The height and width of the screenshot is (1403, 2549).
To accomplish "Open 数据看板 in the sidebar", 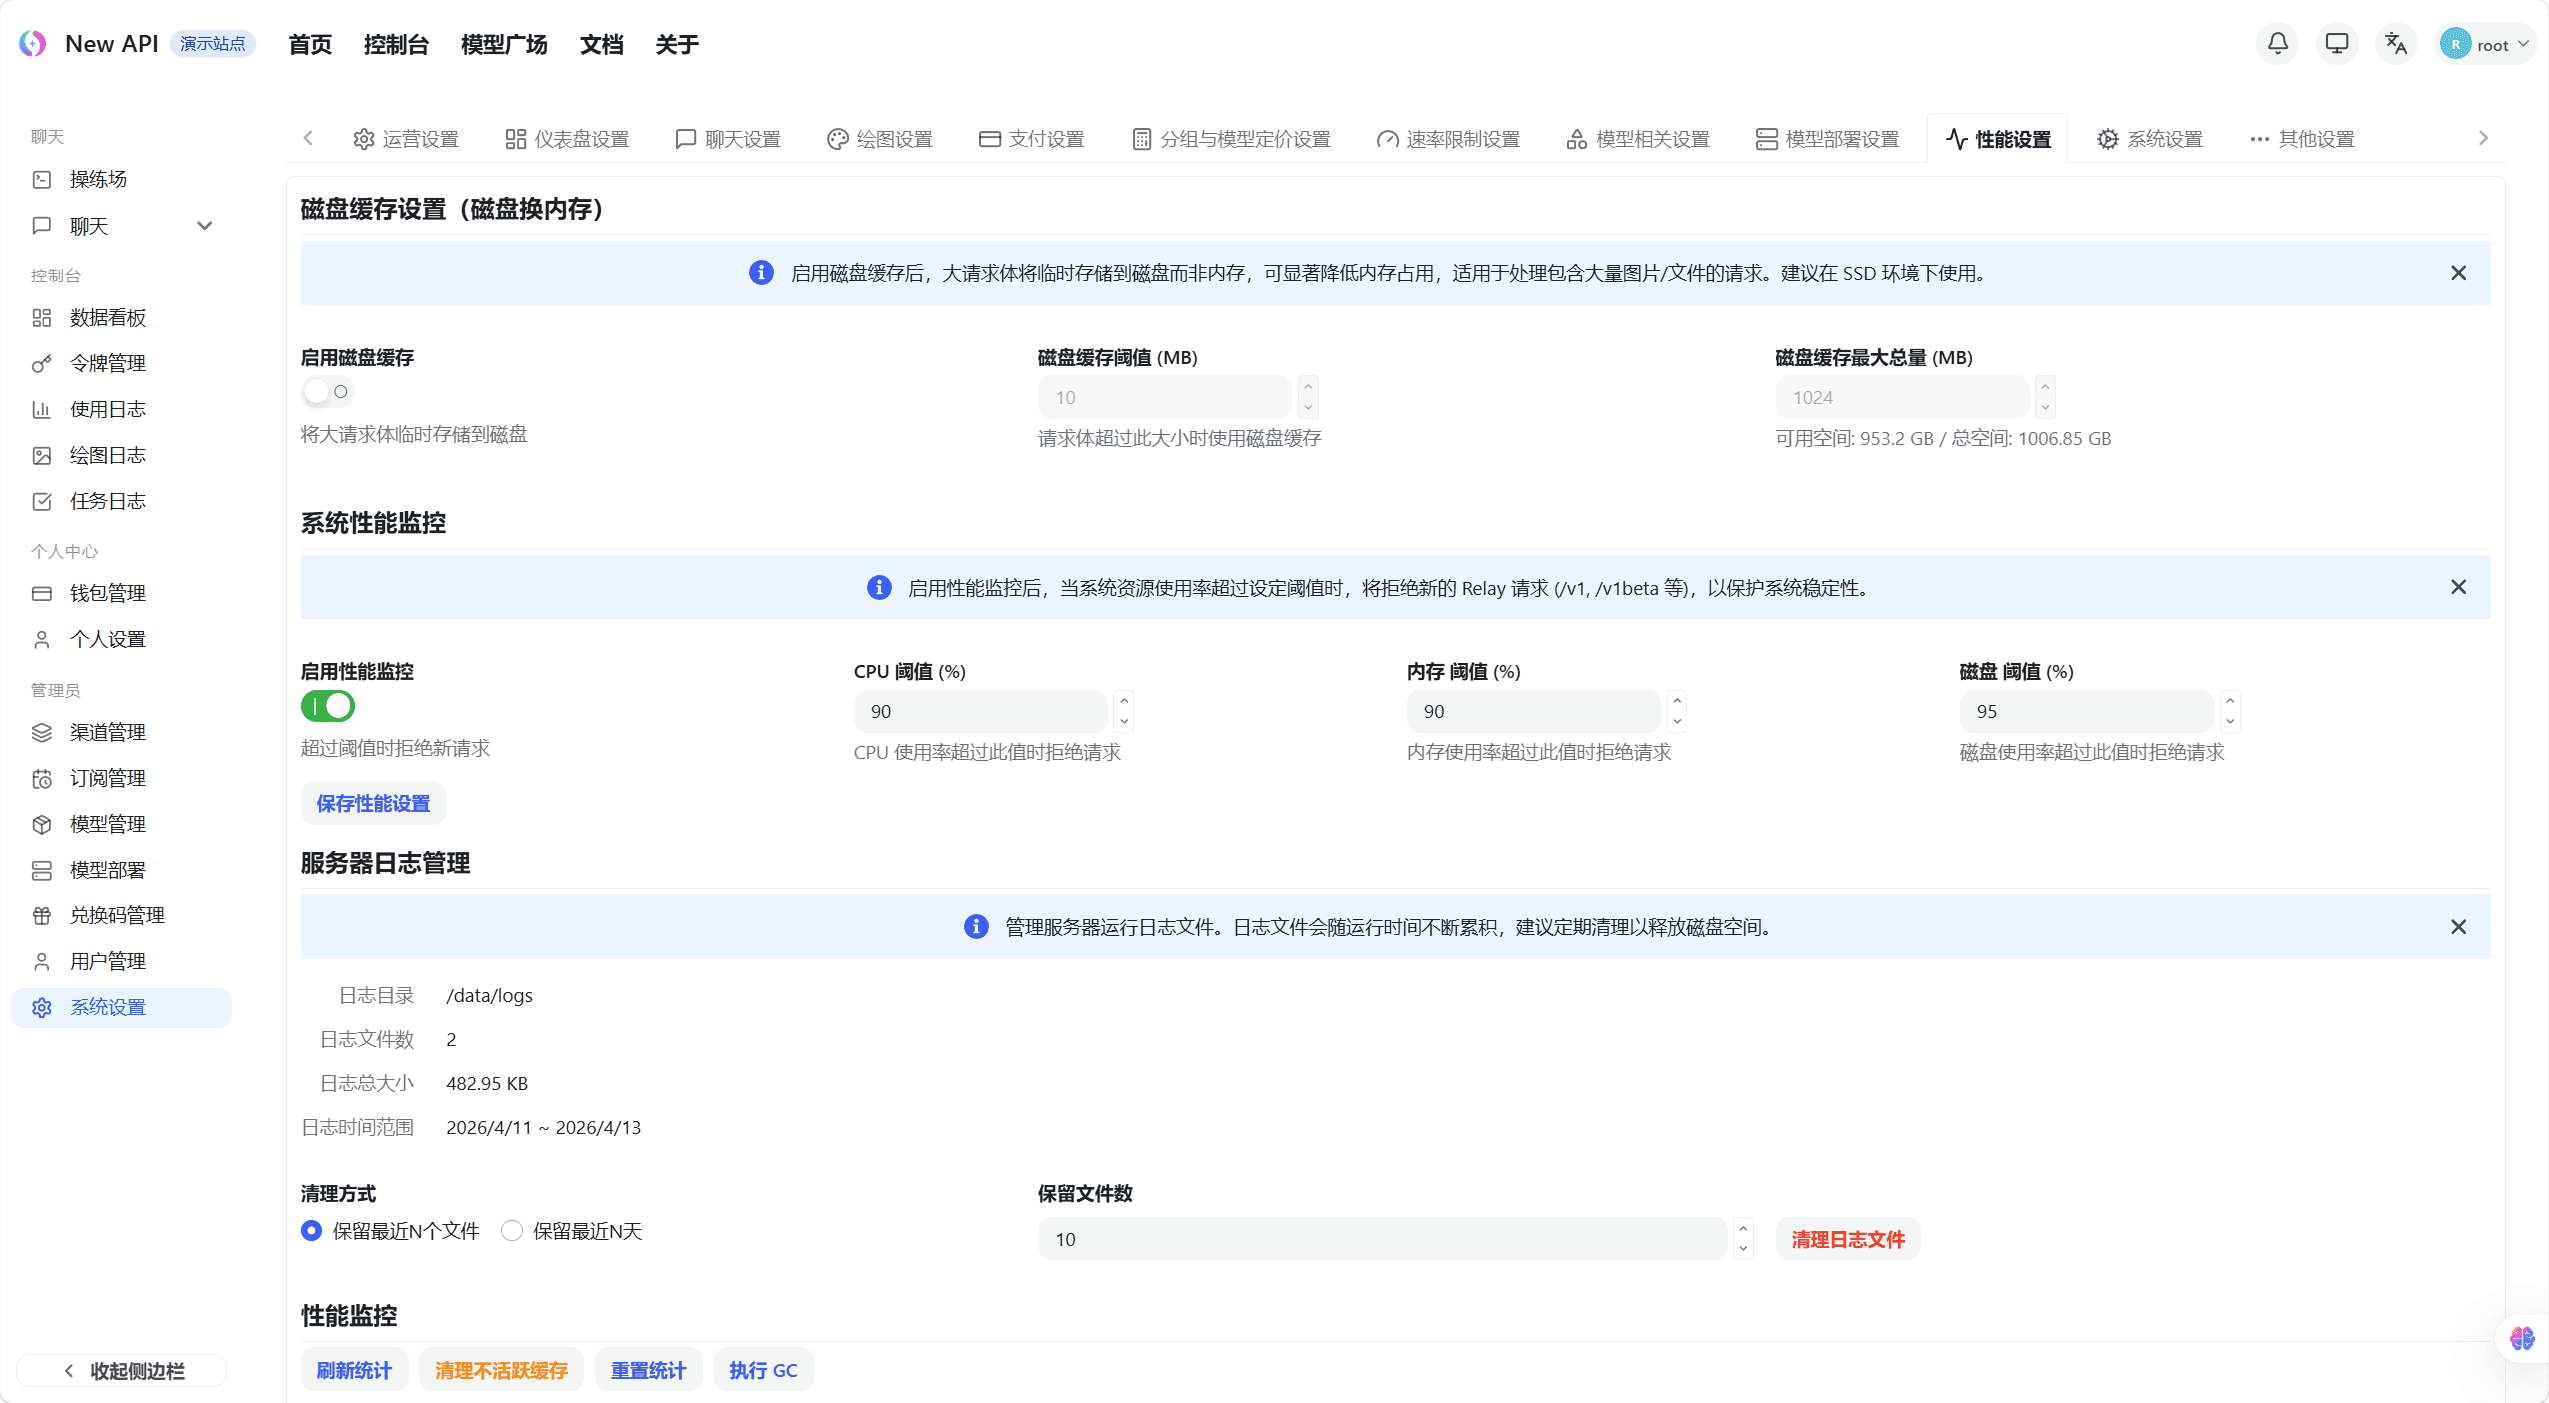I will (106, 317).
